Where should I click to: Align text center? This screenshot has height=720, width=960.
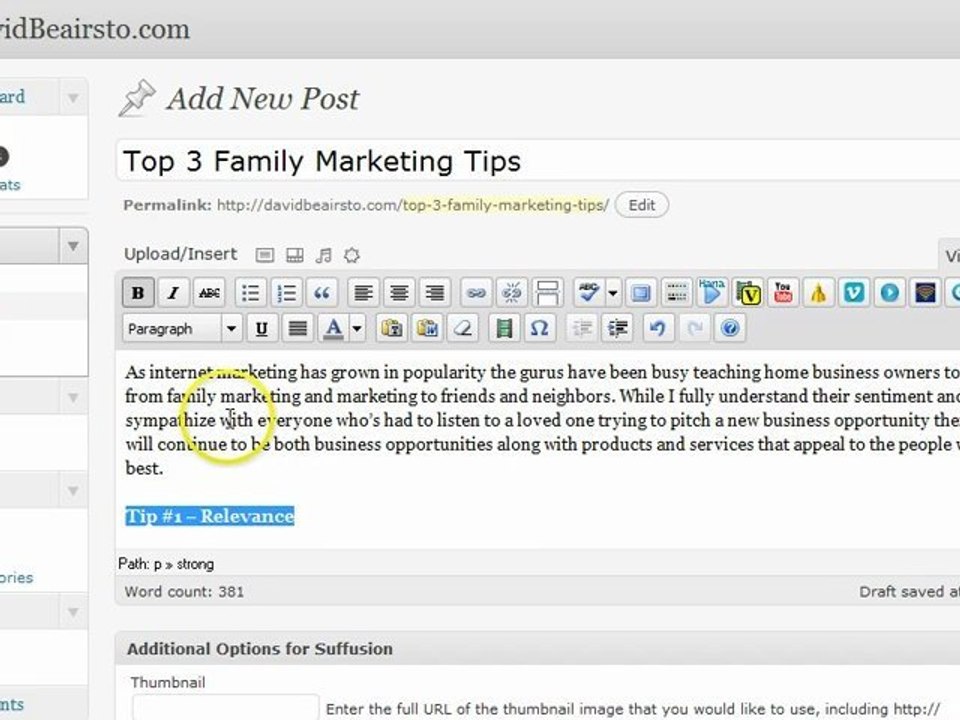tap(399, 293)
